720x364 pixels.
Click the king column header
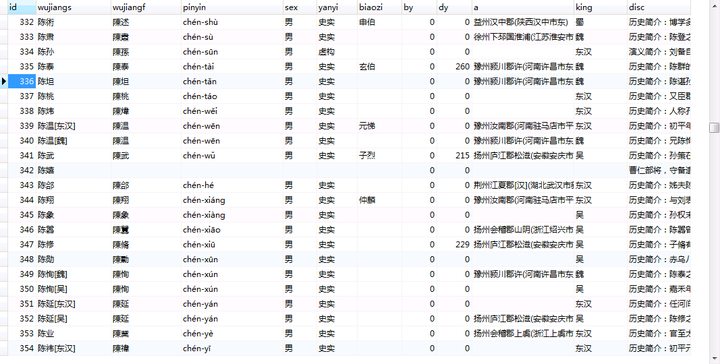(x=600, y=7)
